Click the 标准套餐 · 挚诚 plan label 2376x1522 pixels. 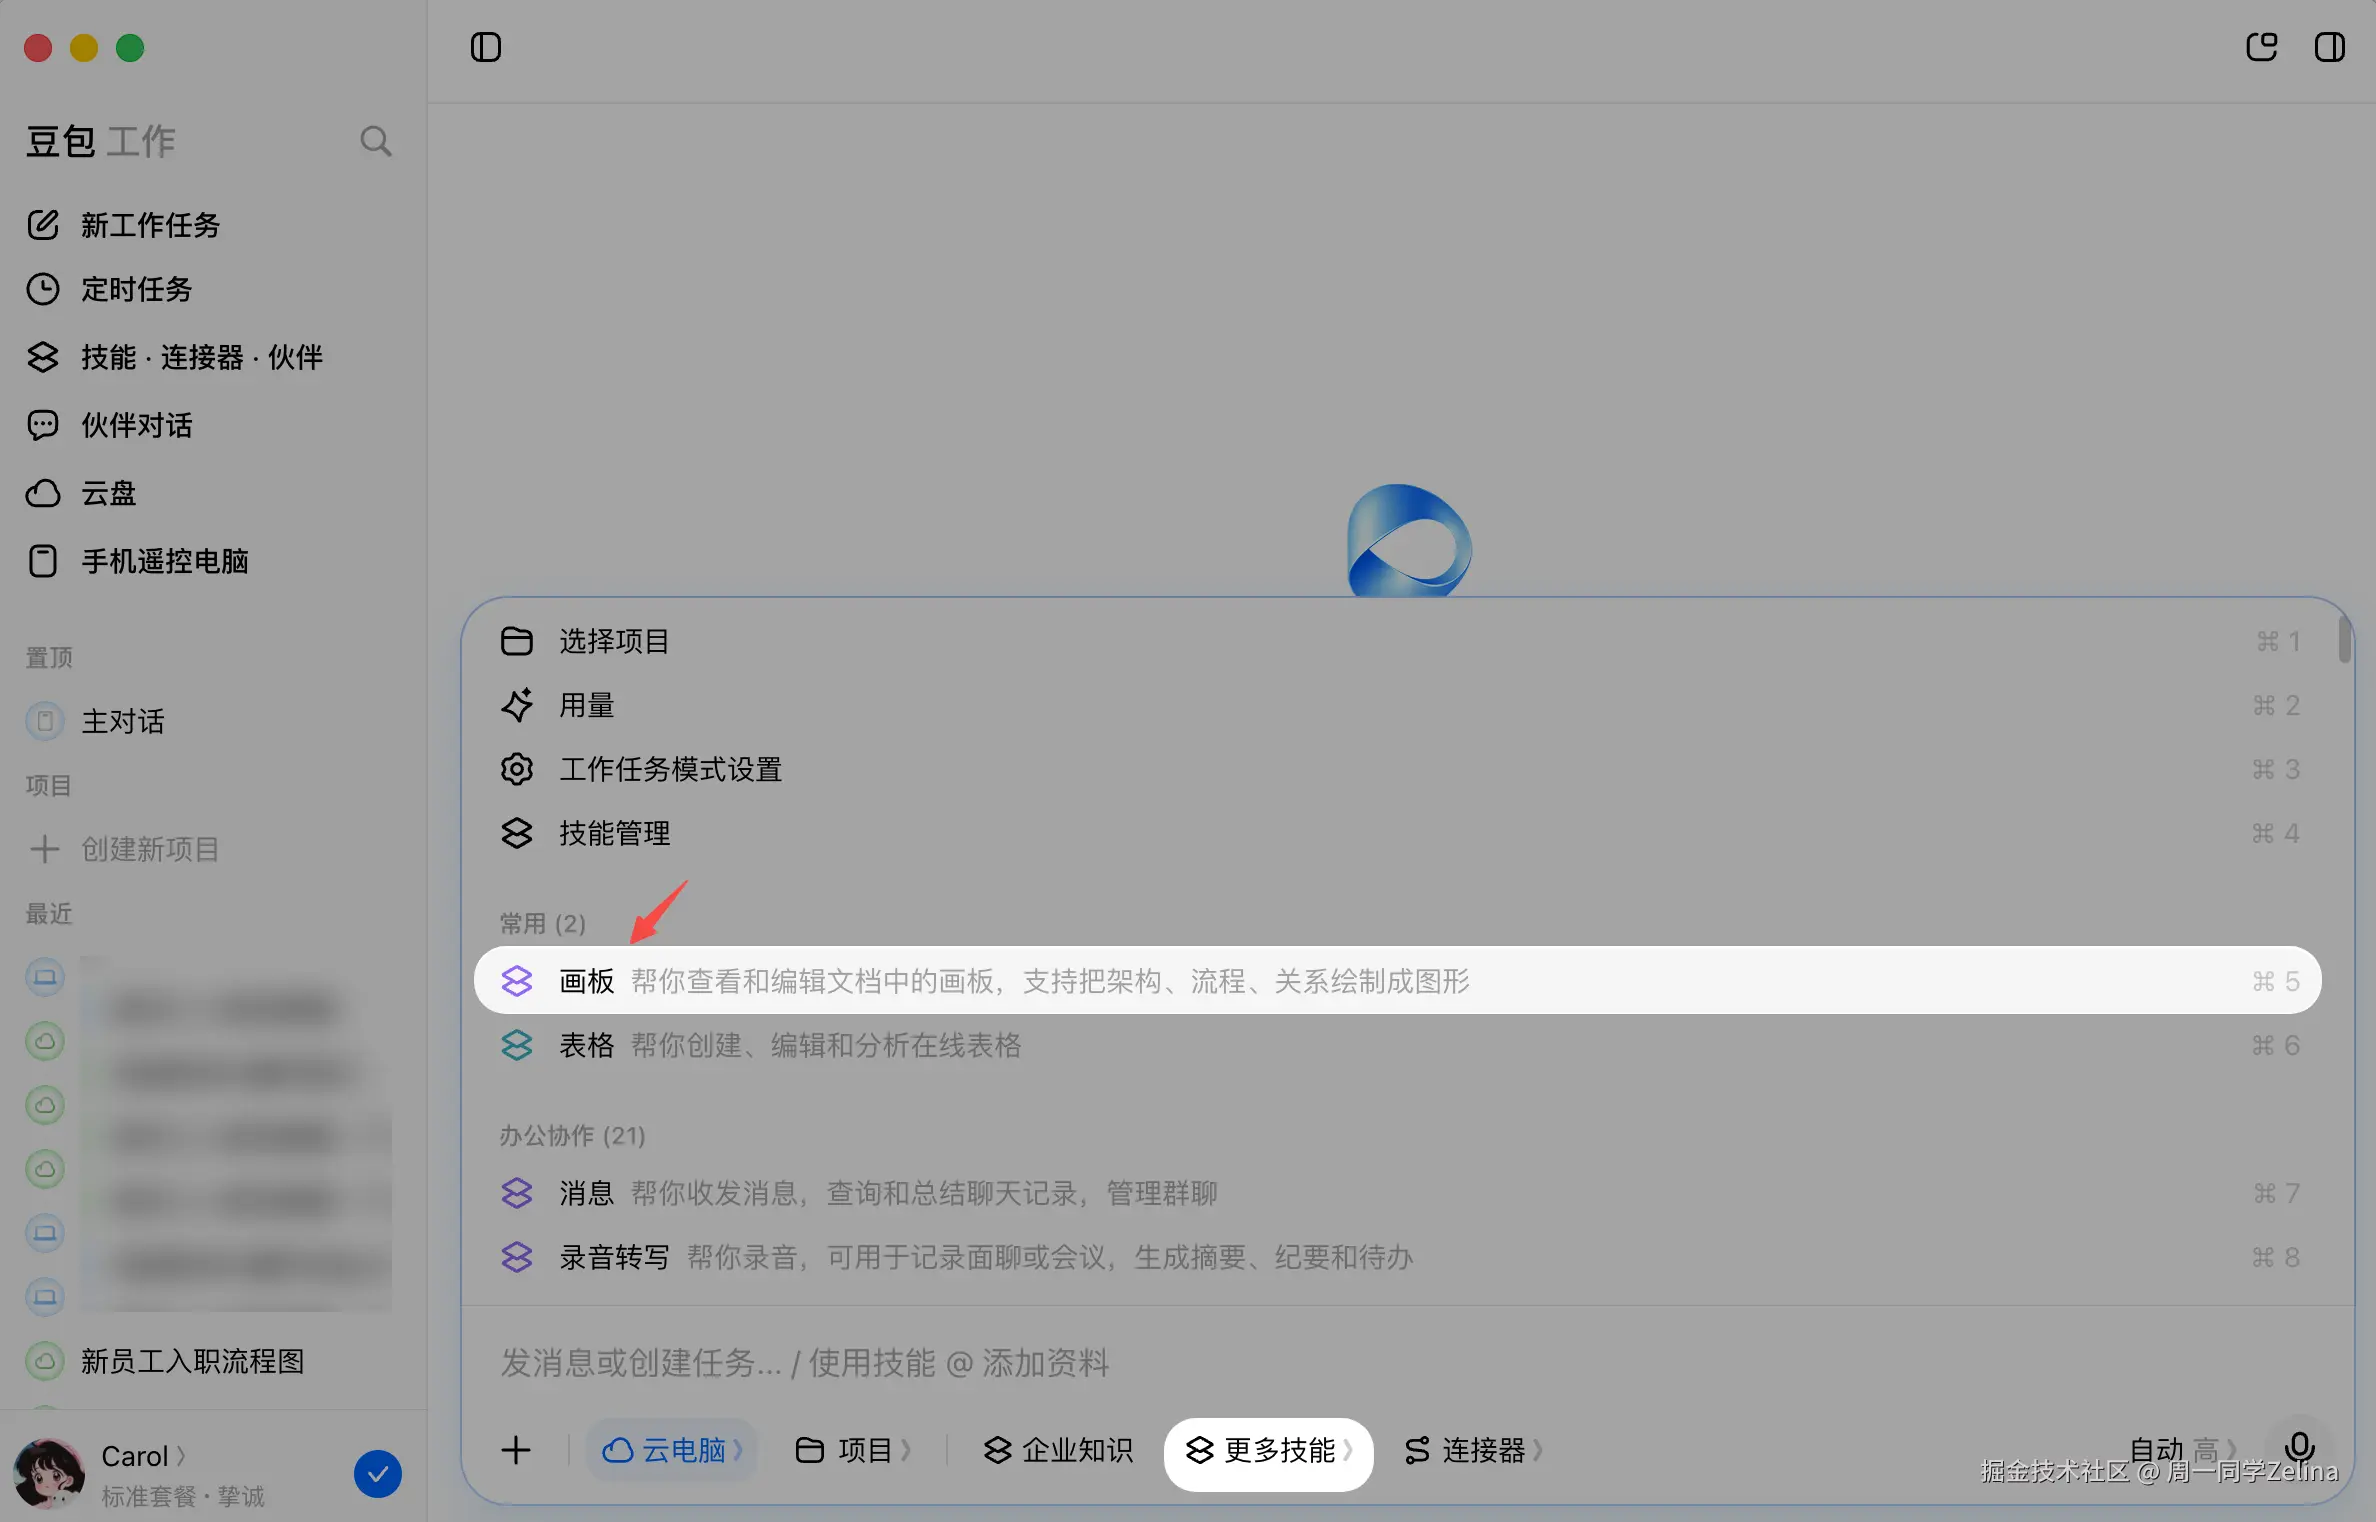pyautogui.click(x=182, y=1496)
